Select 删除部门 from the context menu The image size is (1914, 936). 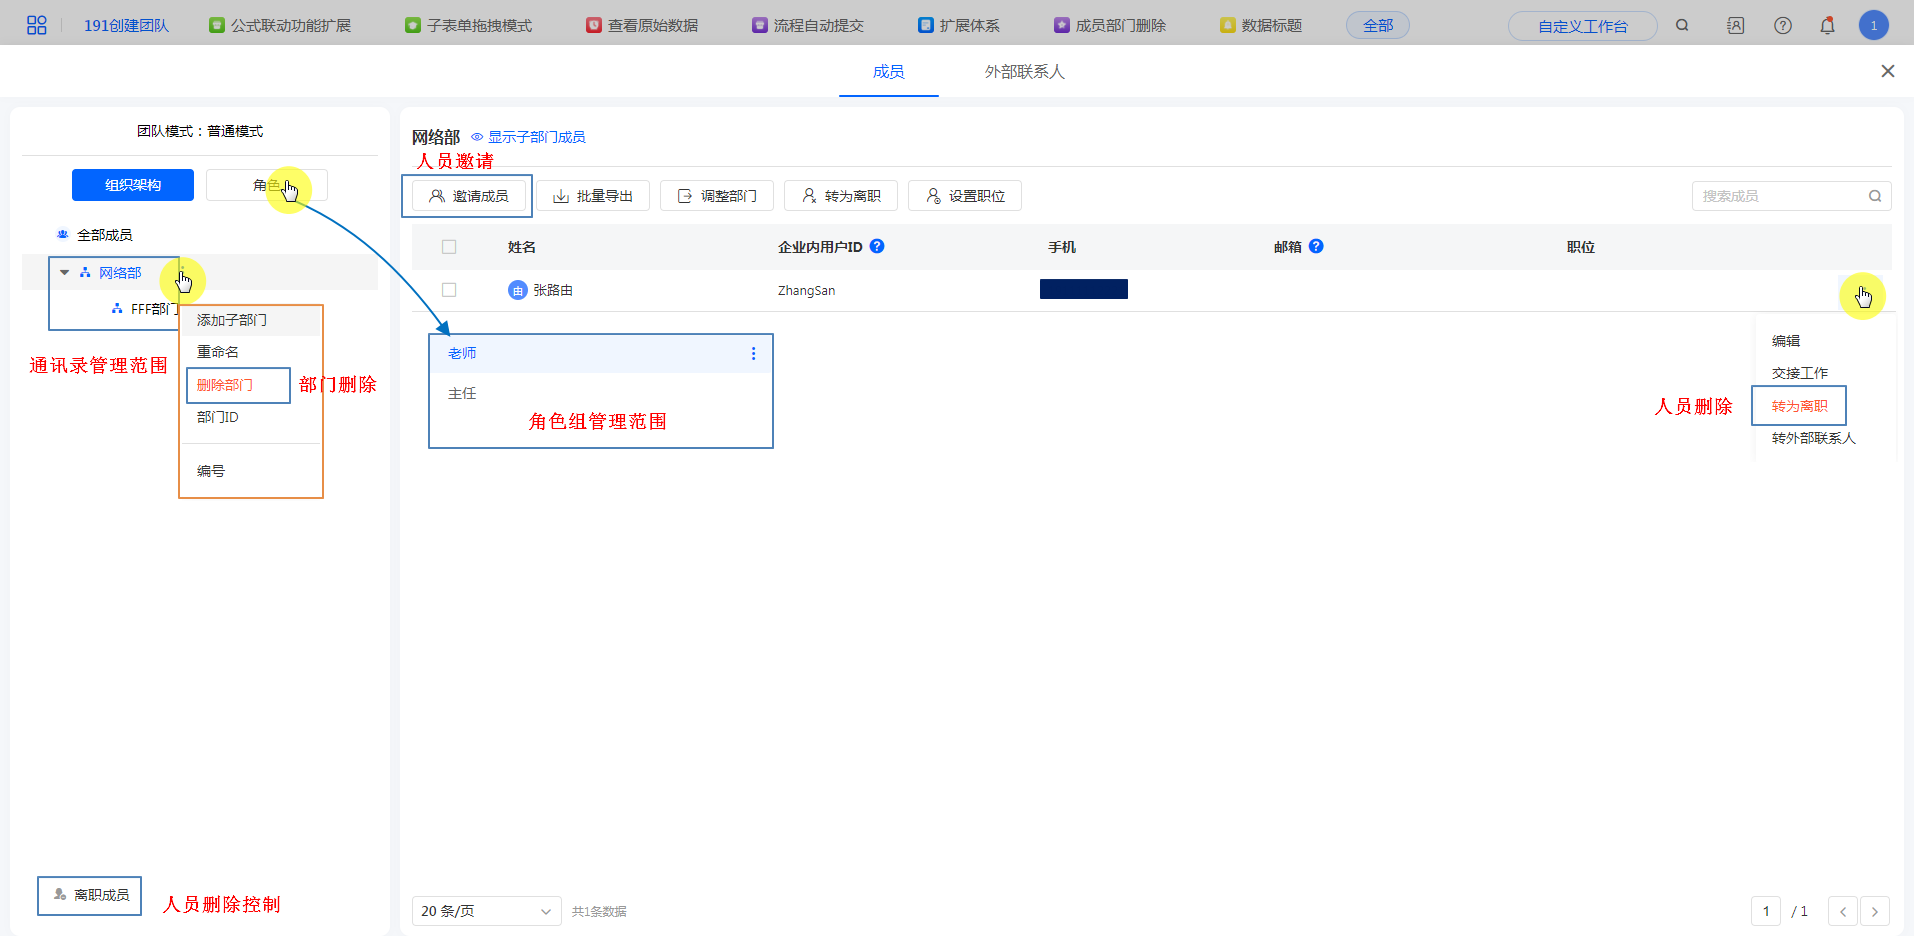[x=225, y=385]
